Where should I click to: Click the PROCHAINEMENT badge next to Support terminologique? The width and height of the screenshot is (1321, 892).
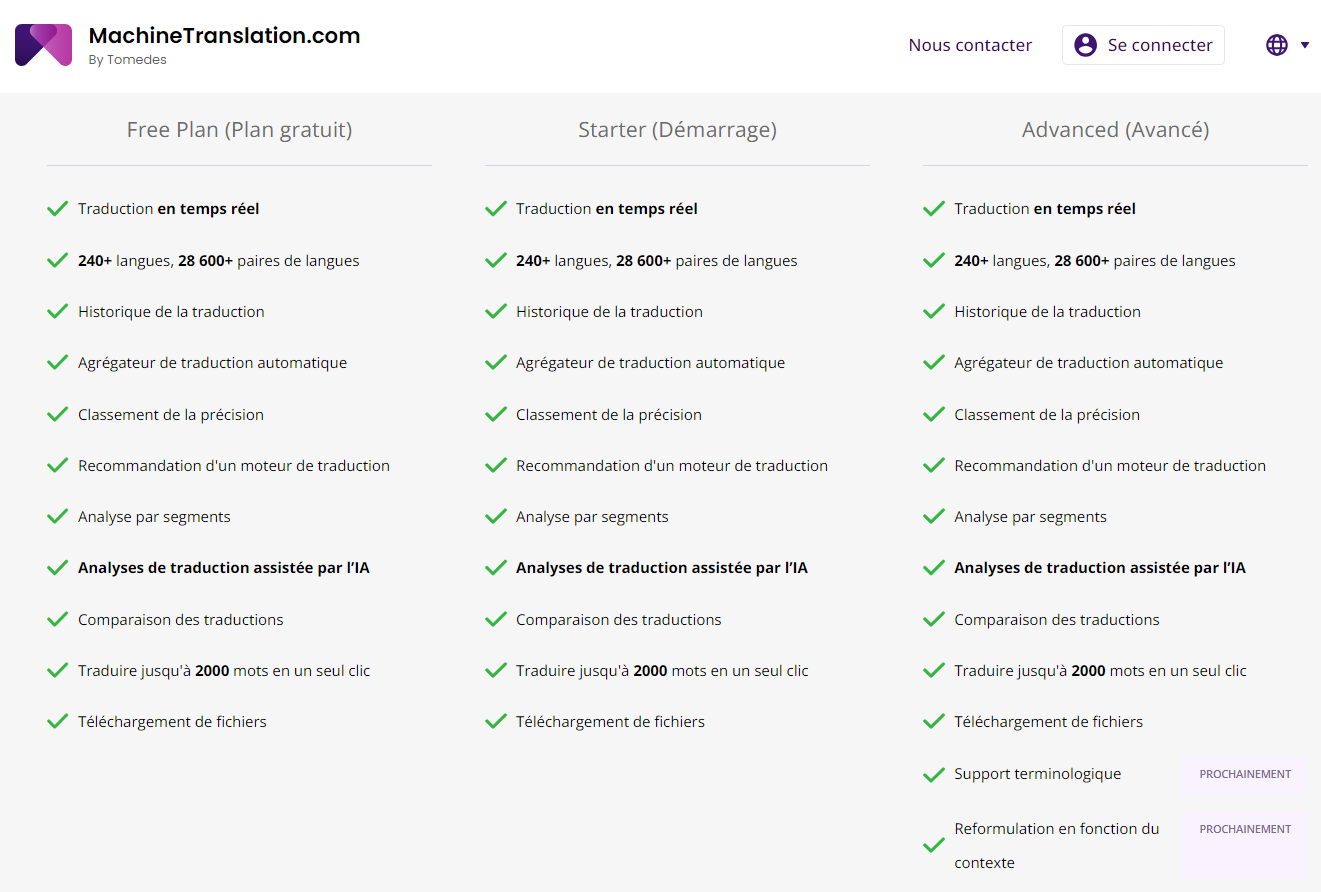click(x=1245, y=774)
